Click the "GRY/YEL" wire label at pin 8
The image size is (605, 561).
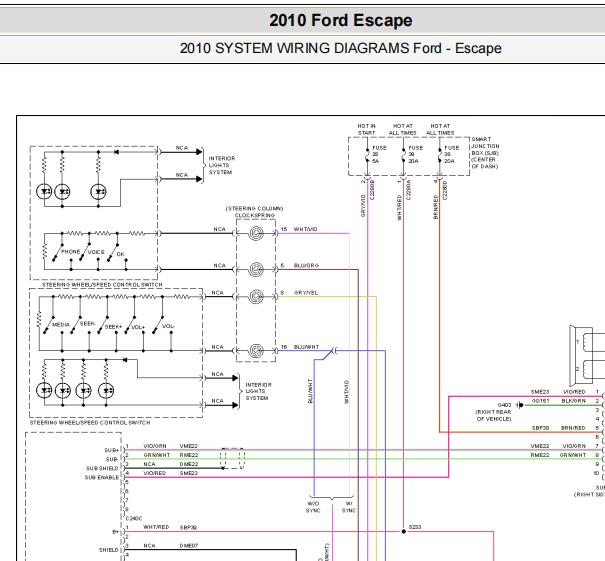306,292
